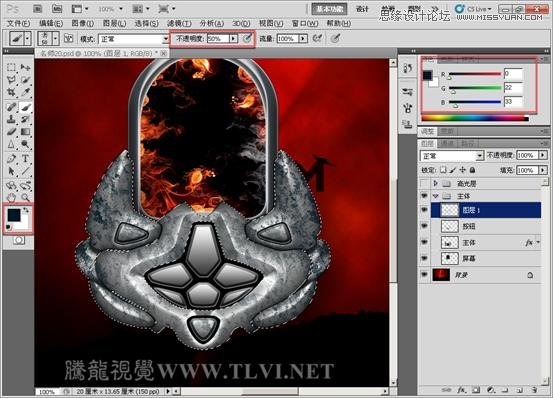
Task: Select the Clone Stamp tool
Action: pyautogui.click(x=11, y=119)
